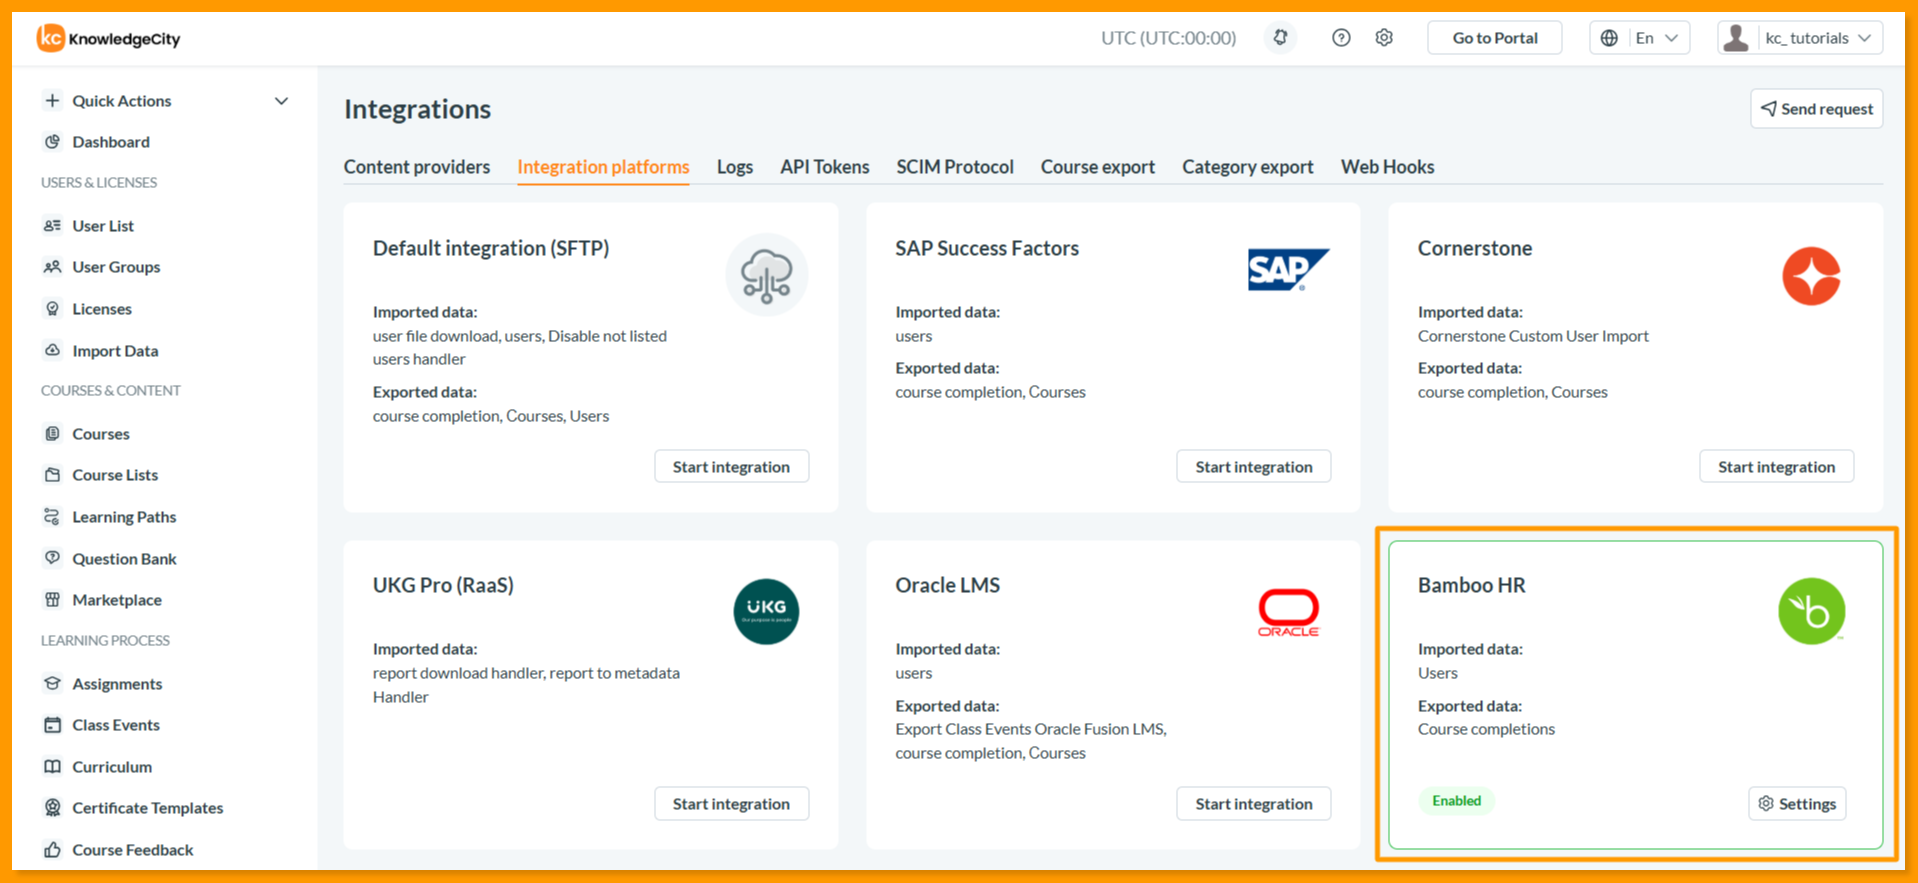Start integration for Oracle LMS
The image size is (1918, 883).
(1253, 804)
